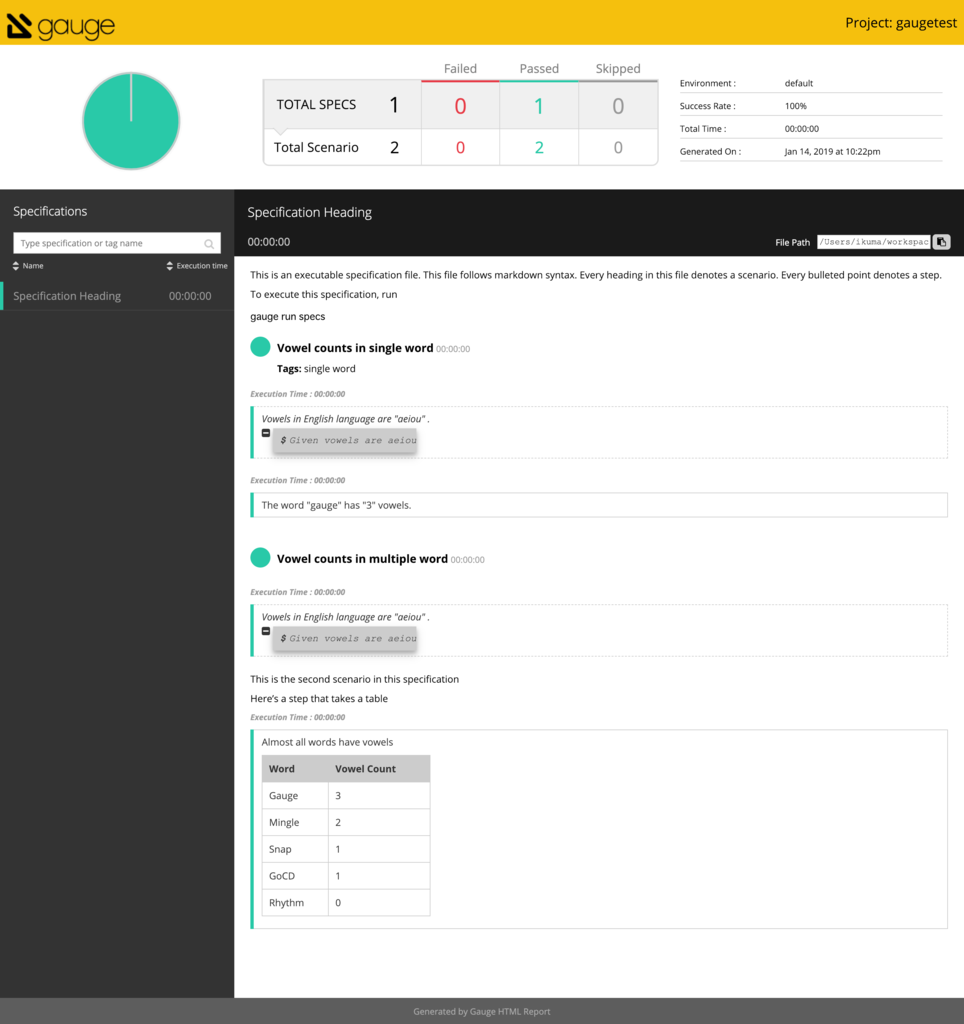
Task: Click 'Tags: single word' line
Action: 316,369
